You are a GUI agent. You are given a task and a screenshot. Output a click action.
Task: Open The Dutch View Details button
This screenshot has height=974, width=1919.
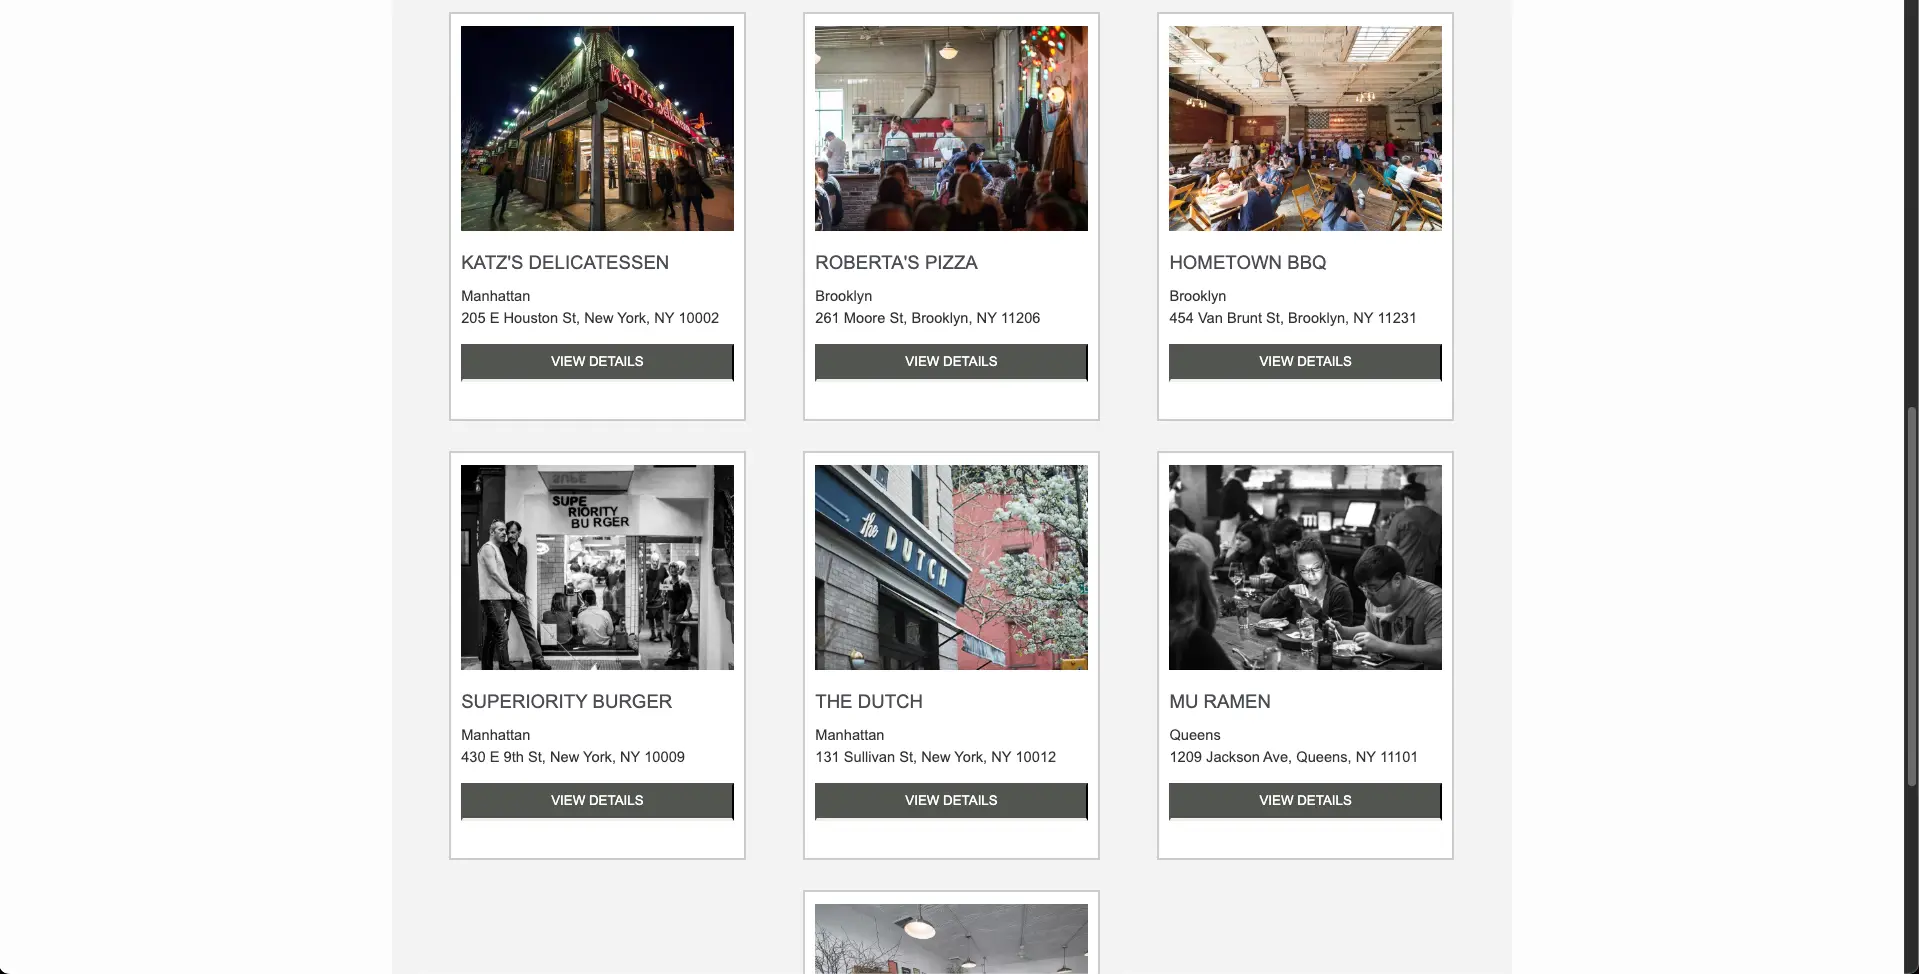[951, 801]
